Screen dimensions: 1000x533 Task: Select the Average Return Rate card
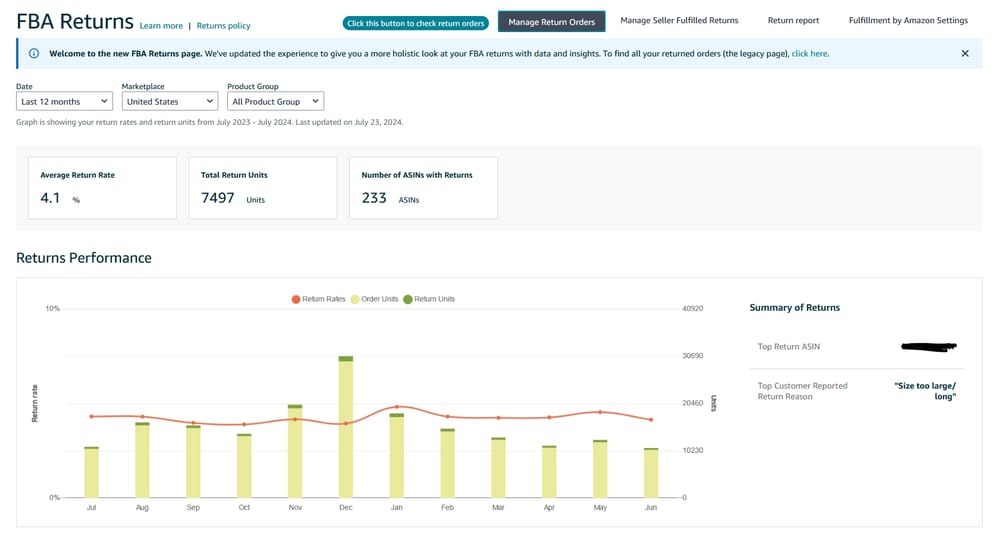102,188
